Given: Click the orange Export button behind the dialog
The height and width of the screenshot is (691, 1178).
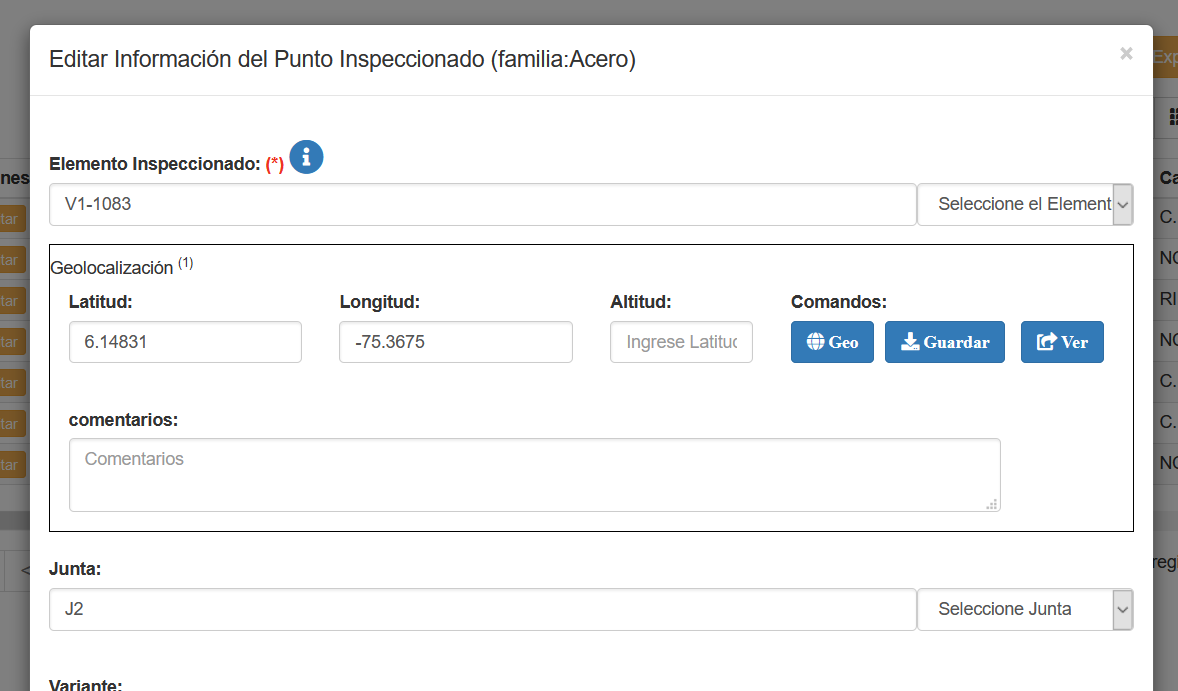Looking at the screenshot, I should [1165, 57].
